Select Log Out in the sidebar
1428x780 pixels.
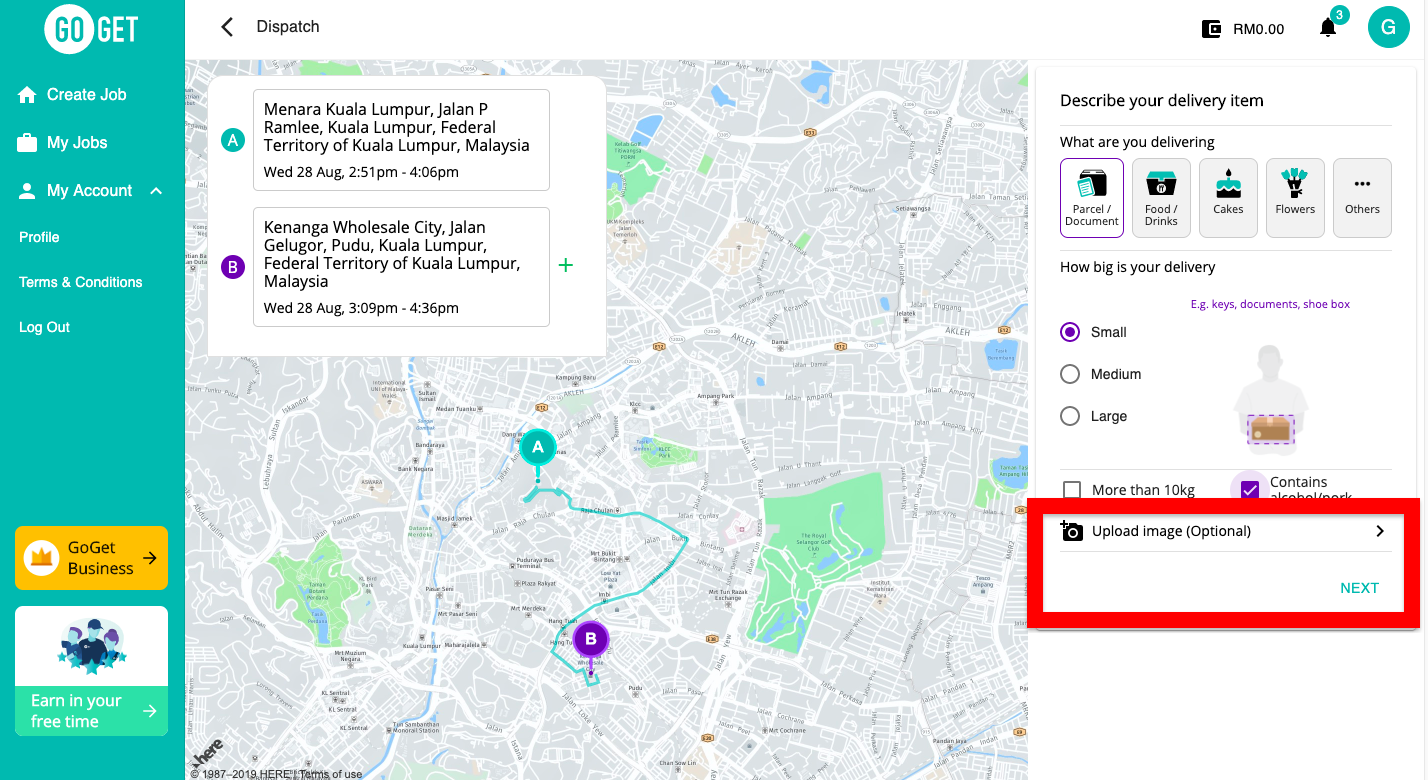click(44, 327)
